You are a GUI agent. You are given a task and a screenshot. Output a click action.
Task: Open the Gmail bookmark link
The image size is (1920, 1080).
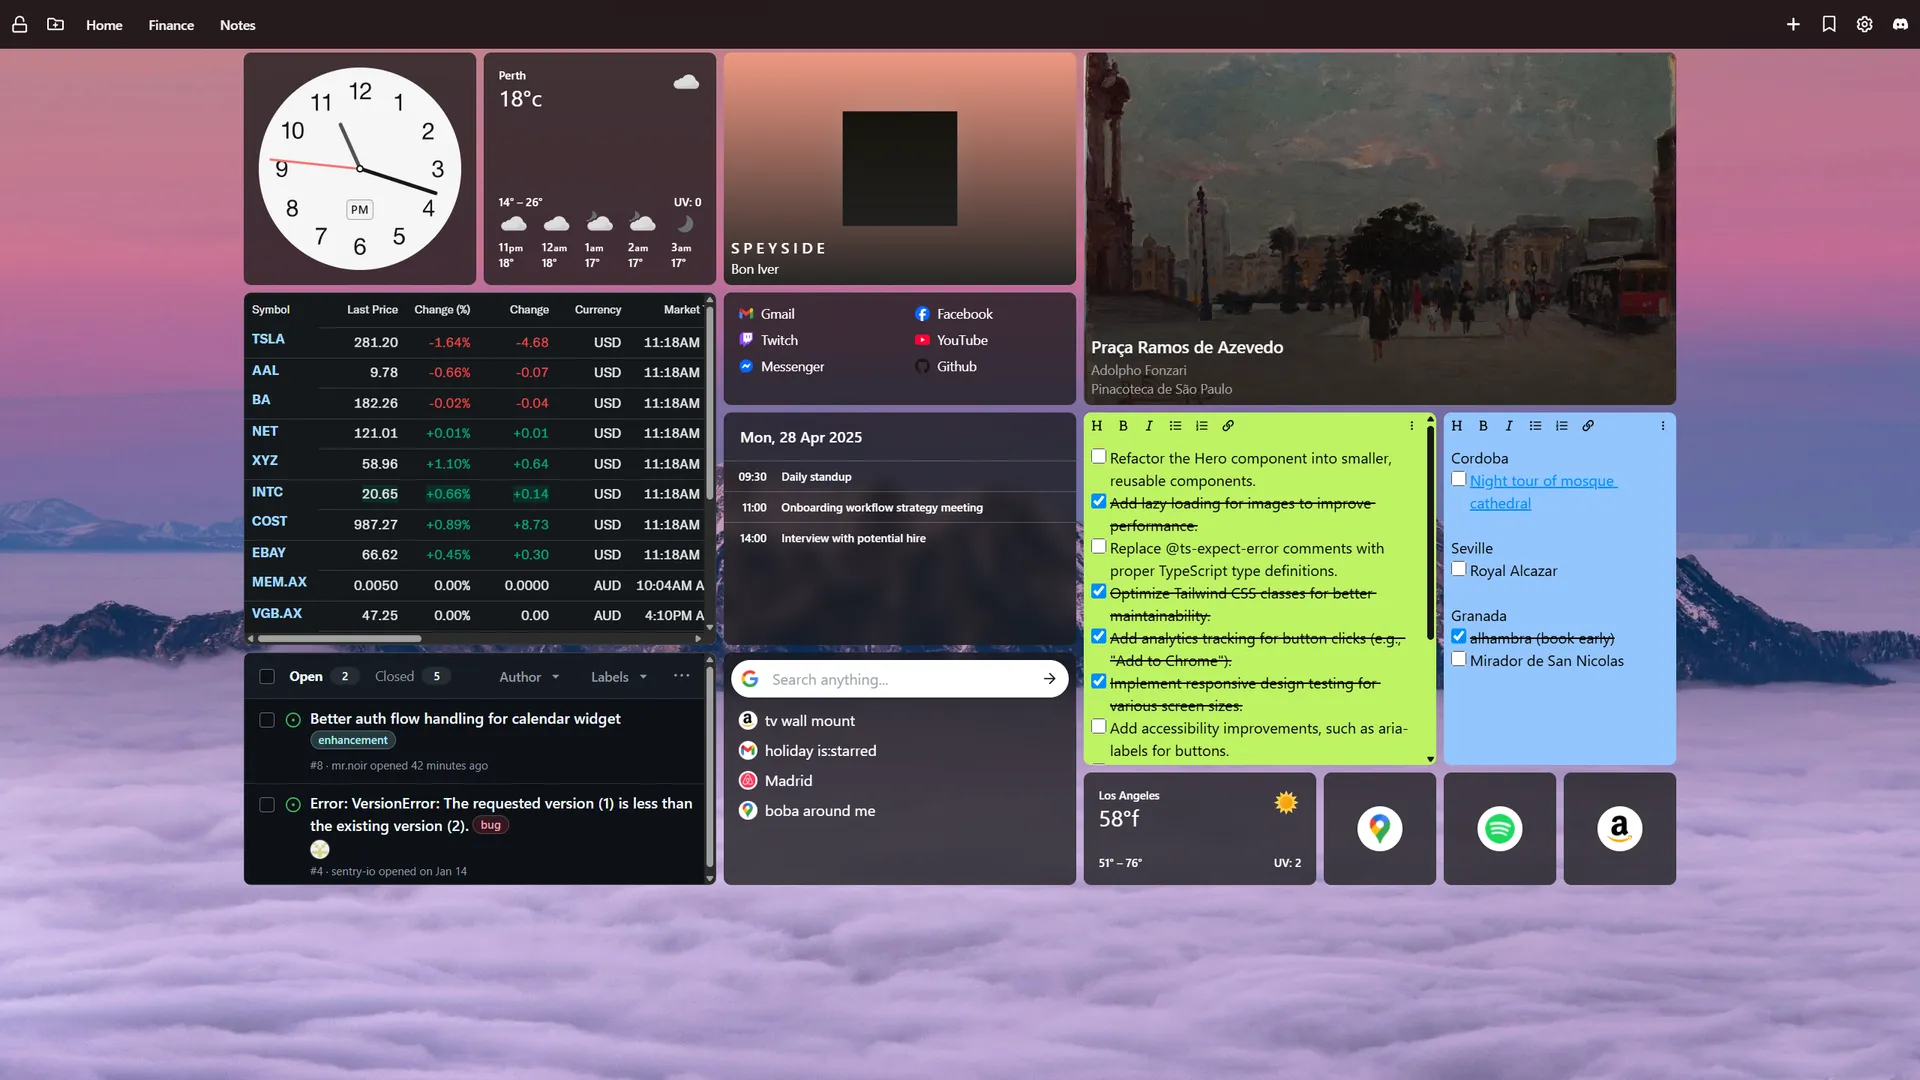[767, 314]
